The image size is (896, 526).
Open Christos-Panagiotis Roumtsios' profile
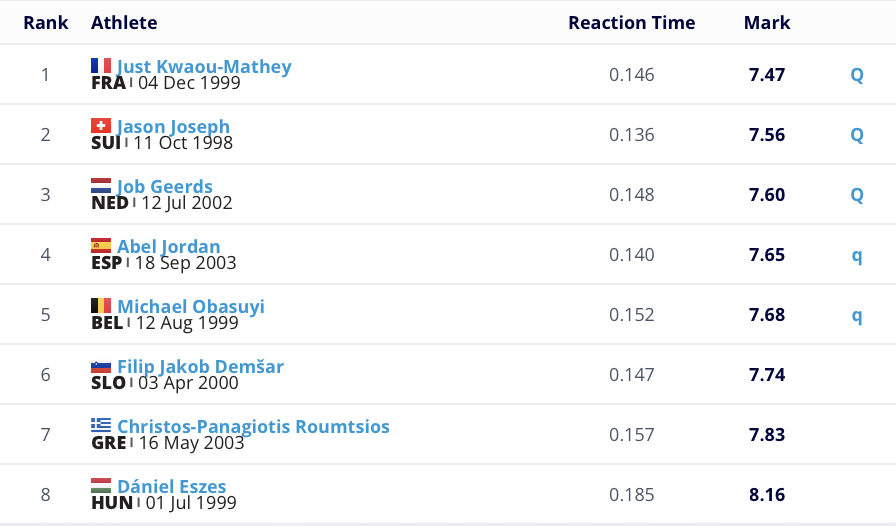[x=253, y=427]
